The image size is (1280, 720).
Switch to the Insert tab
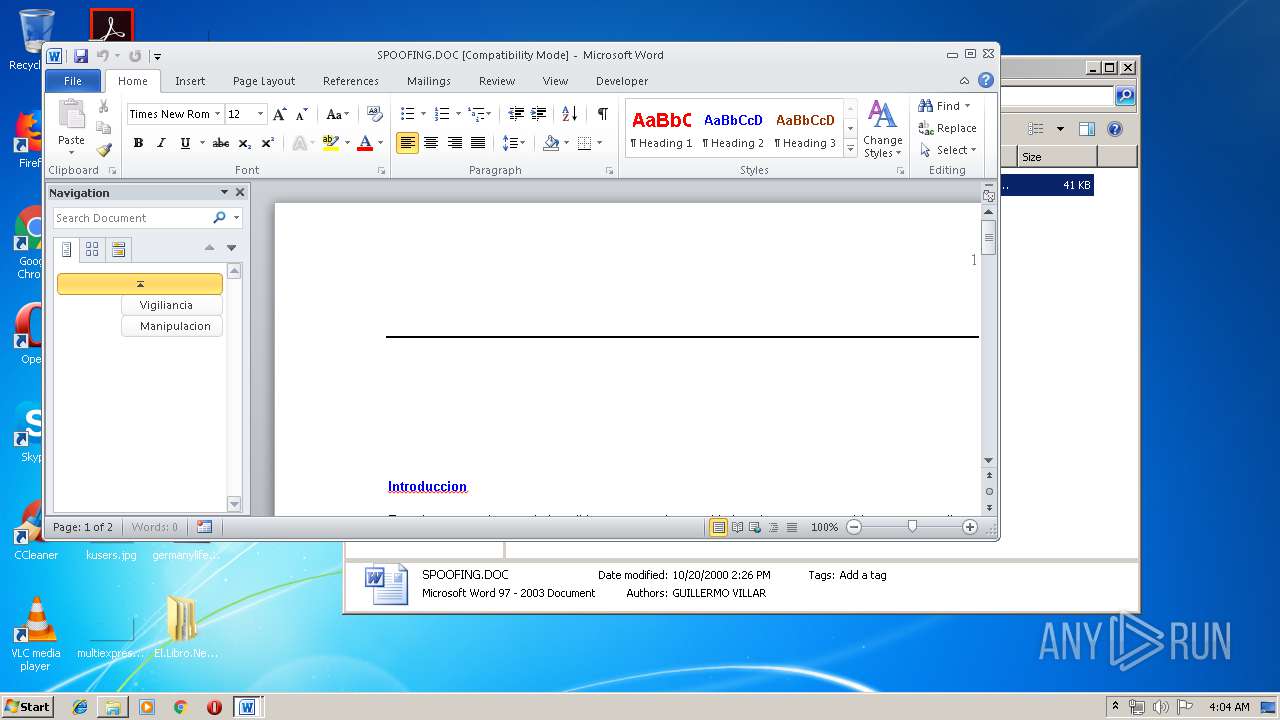pyautogui.click(x=190, y=81)
